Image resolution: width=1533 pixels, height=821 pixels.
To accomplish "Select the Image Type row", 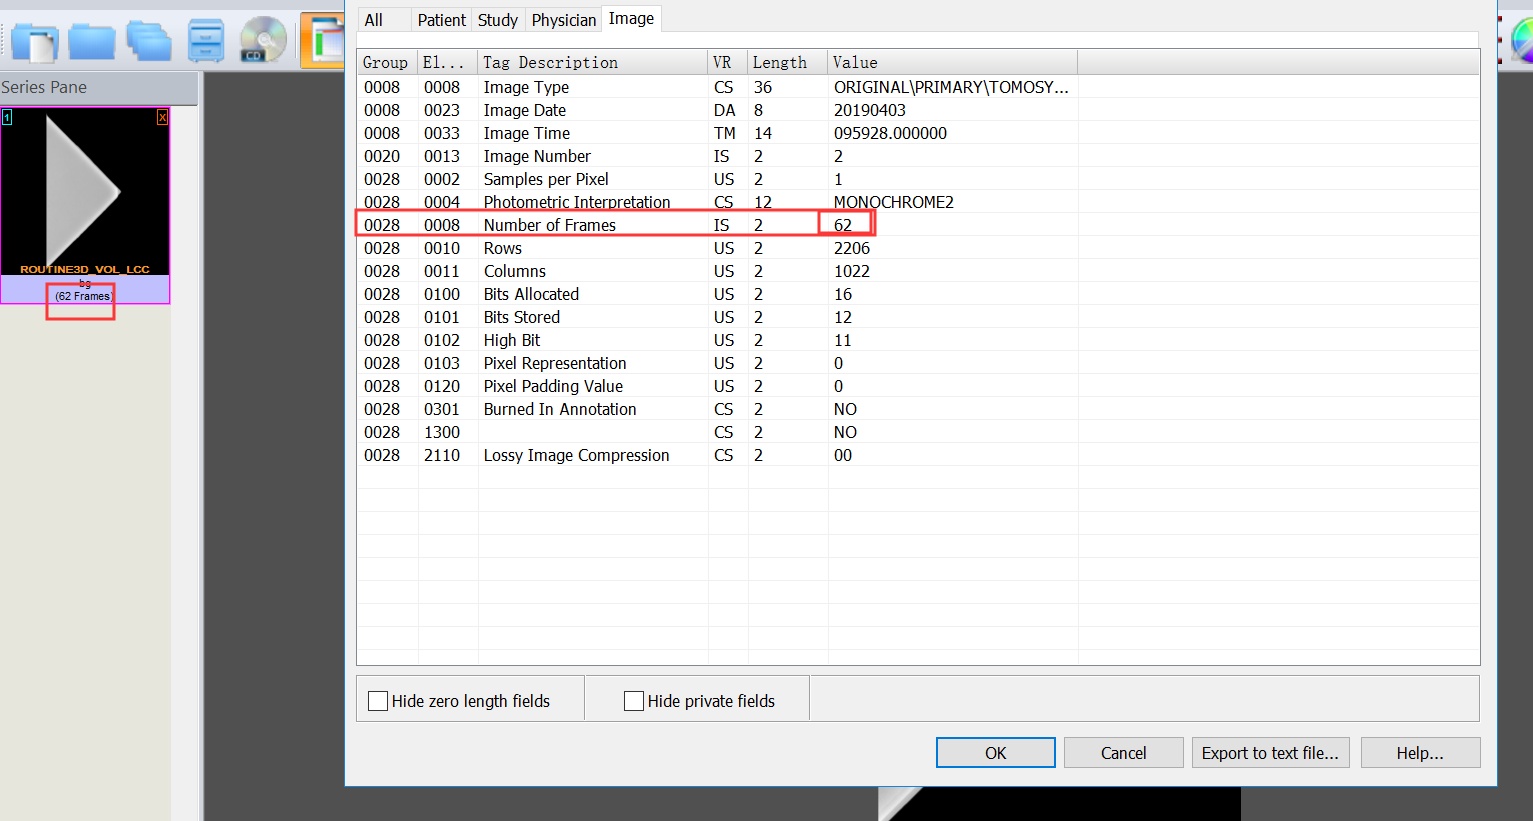I will (x=918, y=87).
